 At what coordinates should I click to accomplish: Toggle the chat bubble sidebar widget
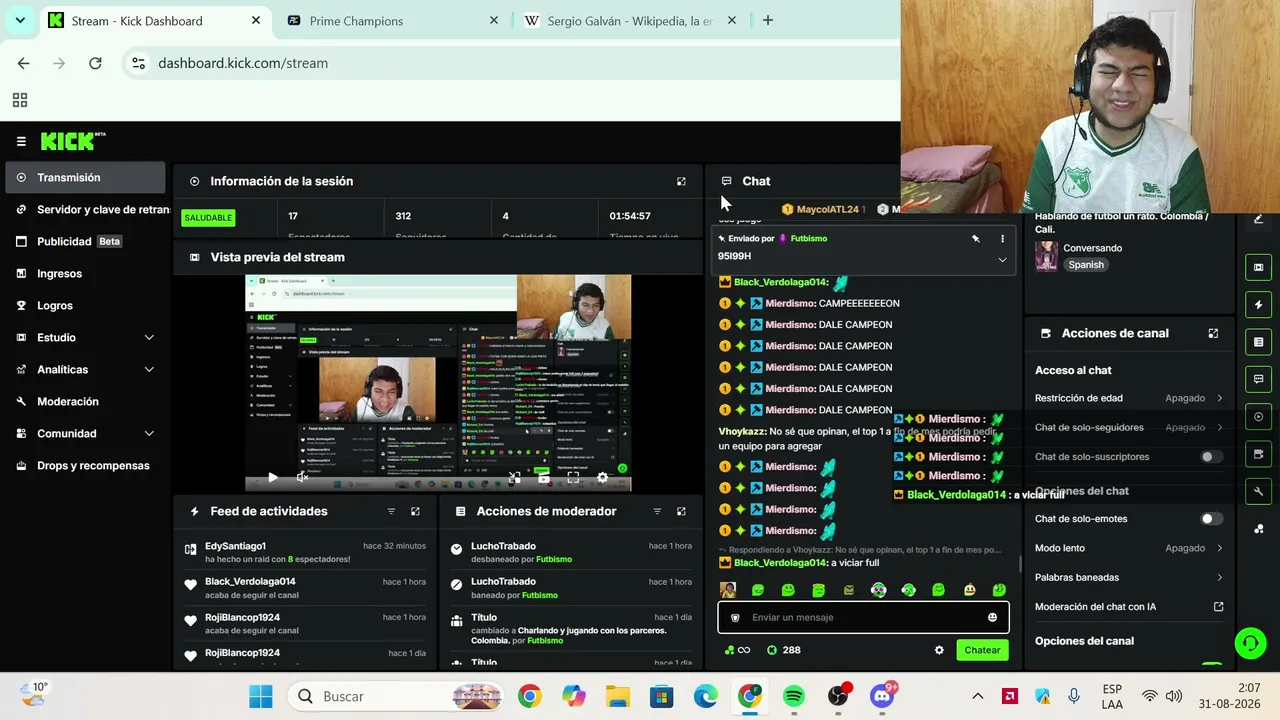(x=1258, y=379)
